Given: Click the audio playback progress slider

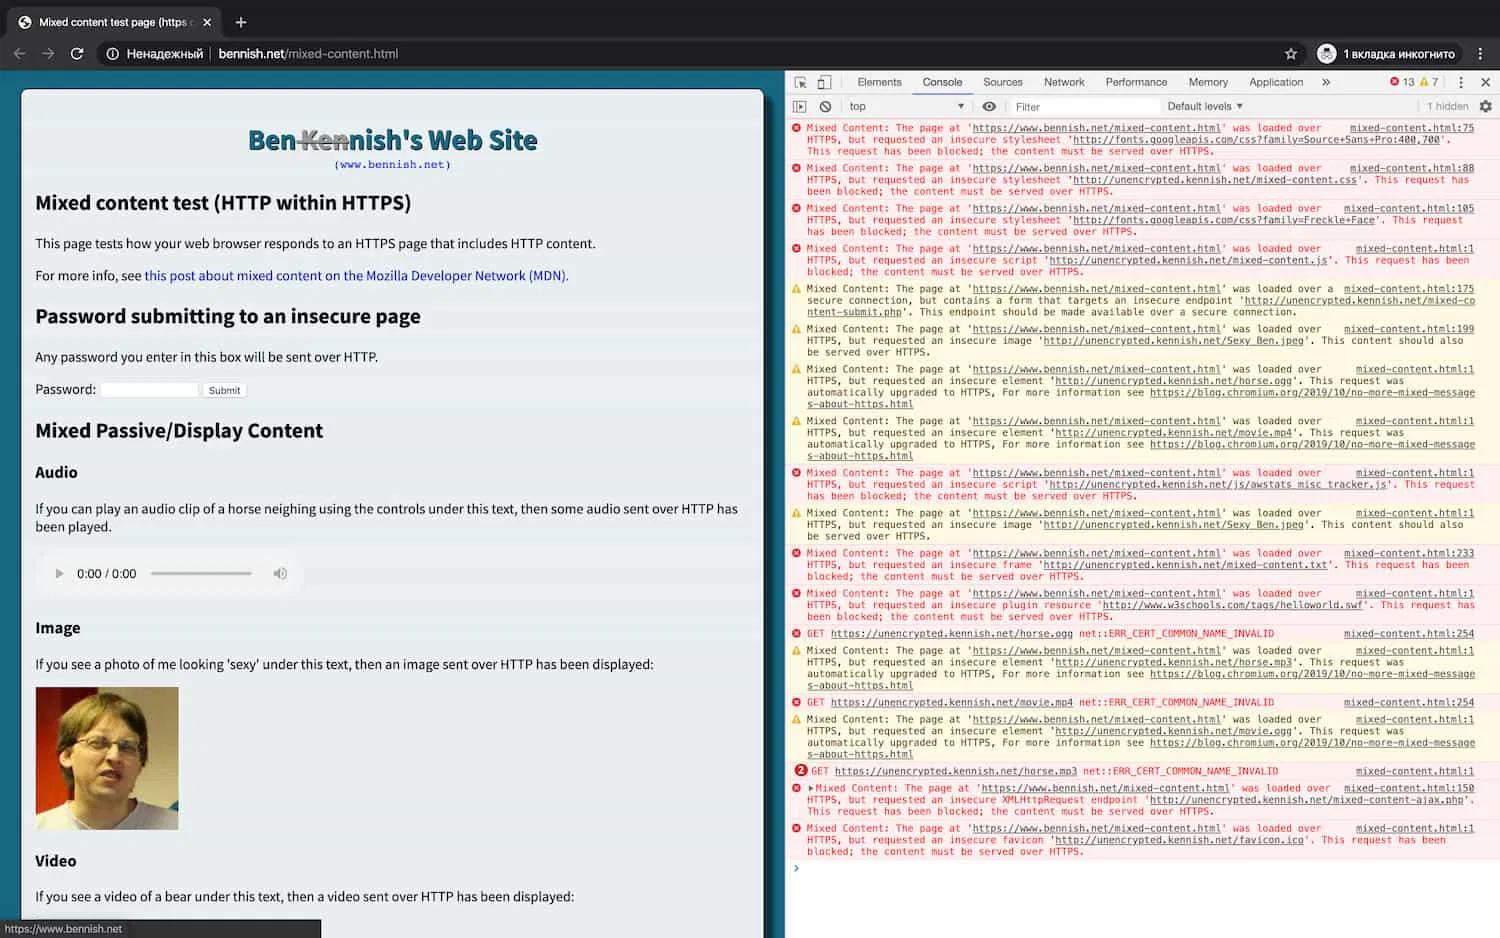Looking at the screenshot, I should pos(200,573).
